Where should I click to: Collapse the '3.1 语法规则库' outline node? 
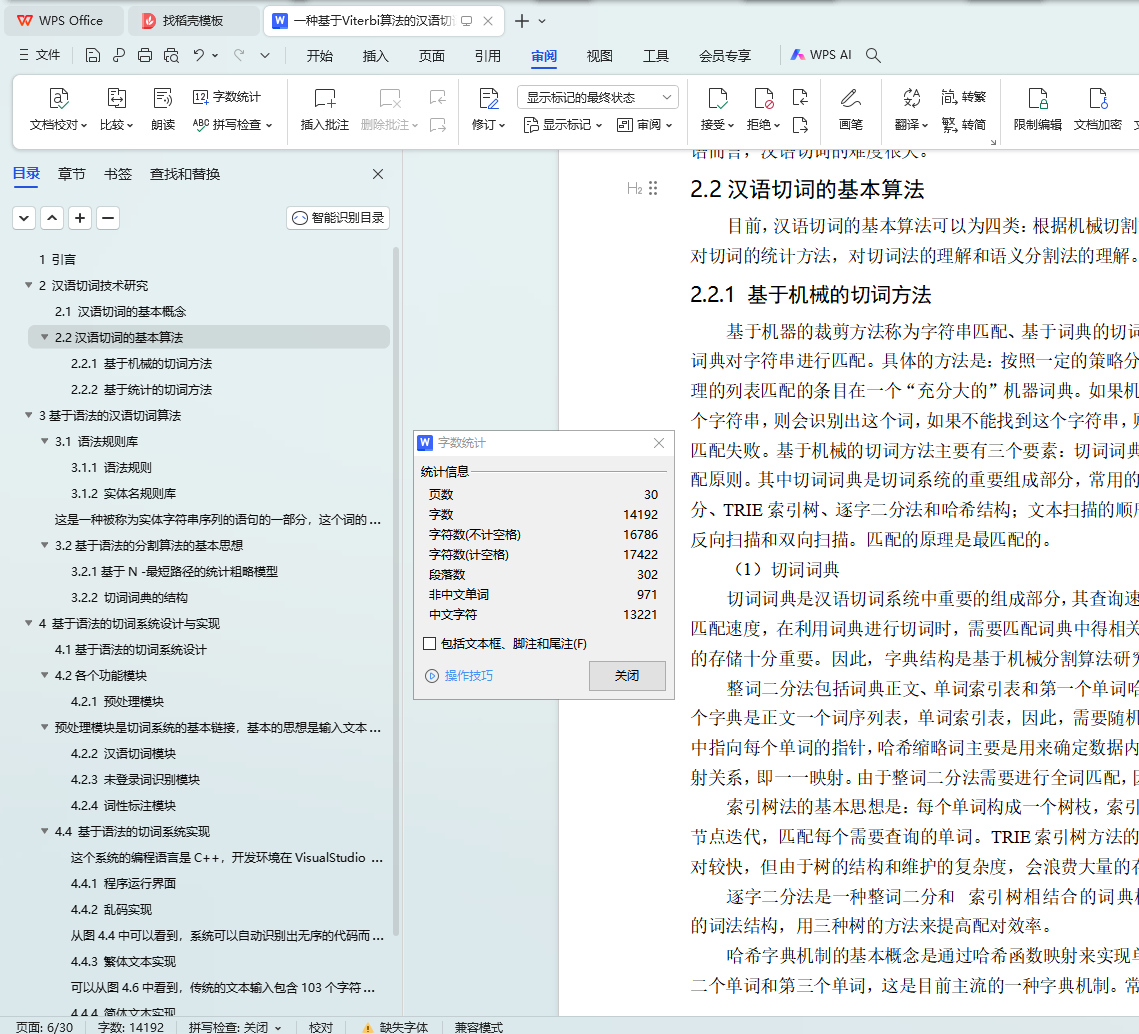coord(44,441)
